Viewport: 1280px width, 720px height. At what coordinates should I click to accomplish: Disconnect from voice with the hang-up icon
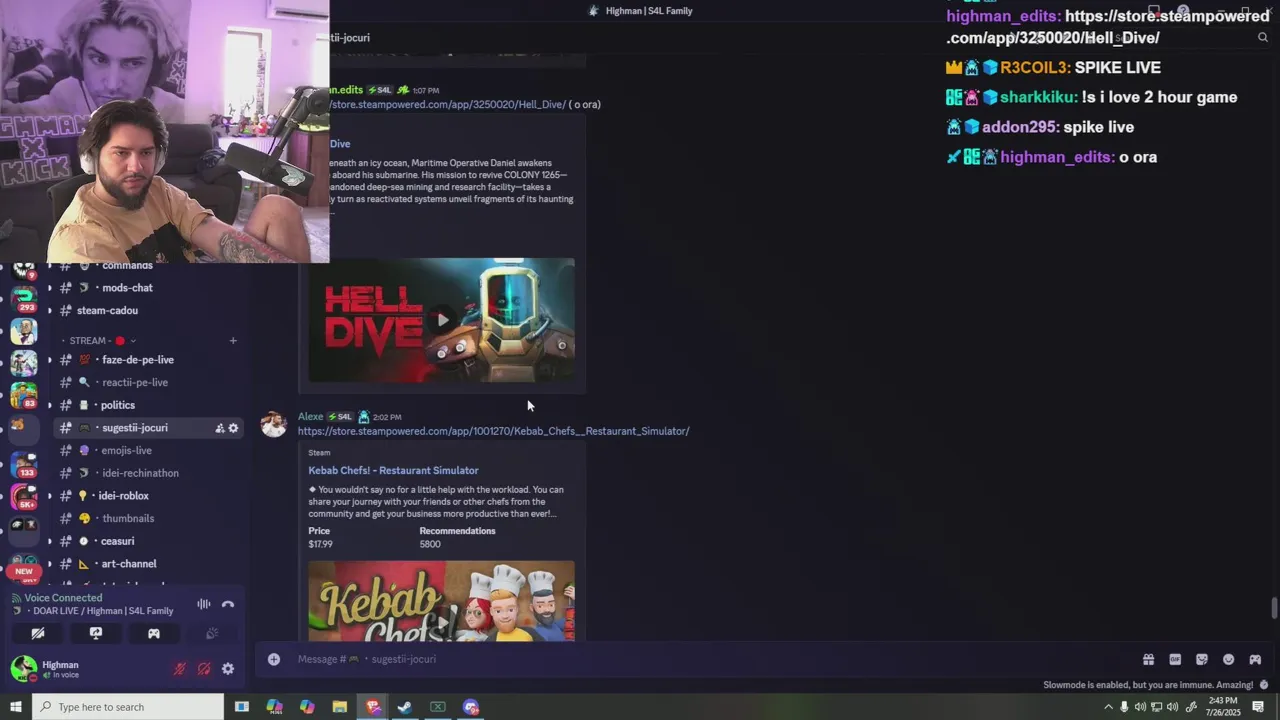point(228,604)
